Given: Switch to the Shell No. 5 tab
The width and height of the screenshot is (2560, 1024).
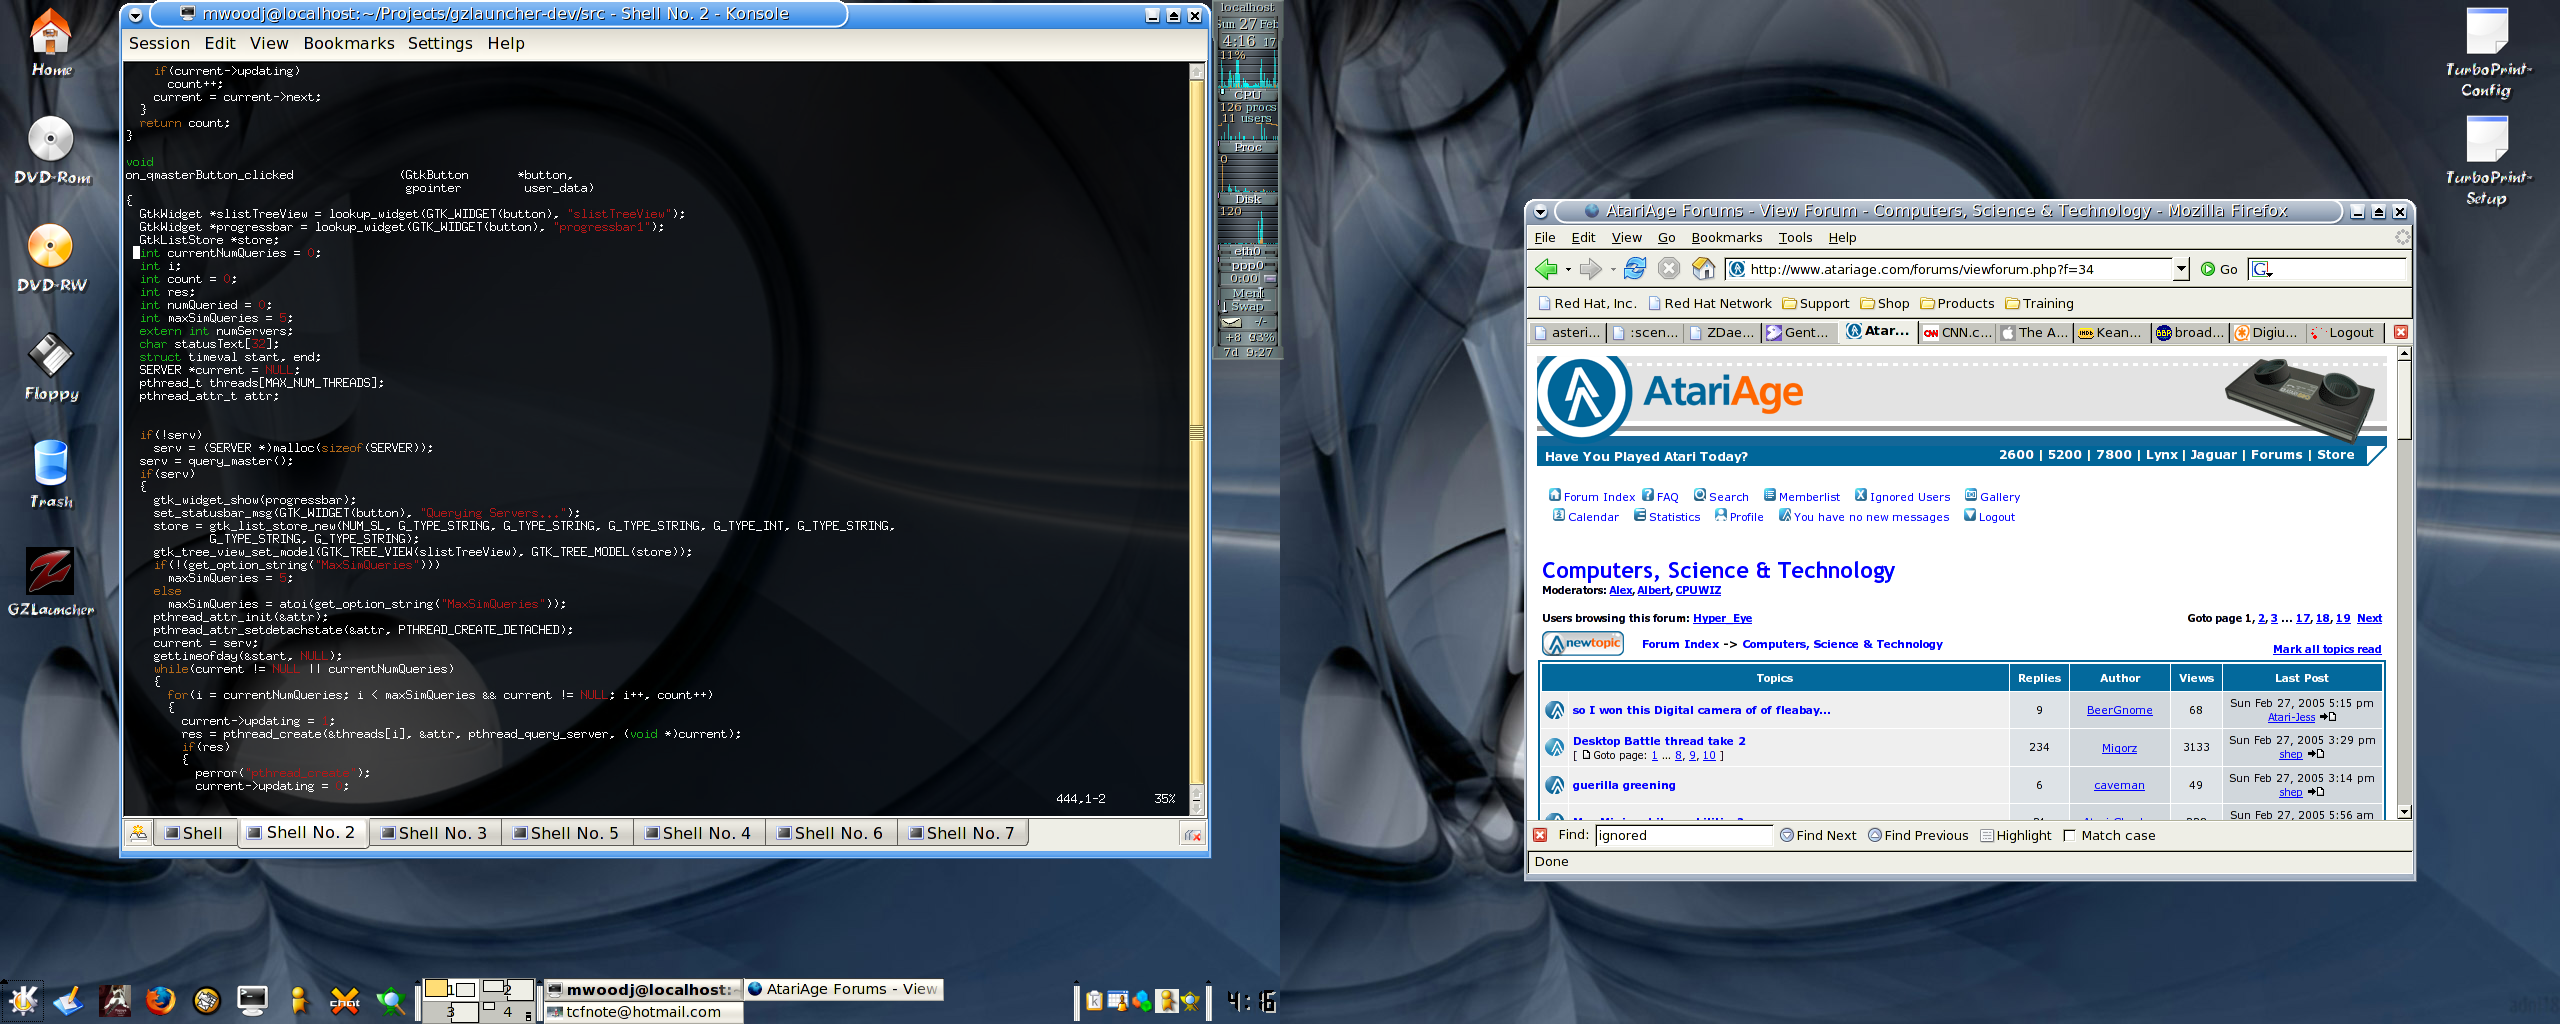Looking at the screenshot, I should [565, 833].
